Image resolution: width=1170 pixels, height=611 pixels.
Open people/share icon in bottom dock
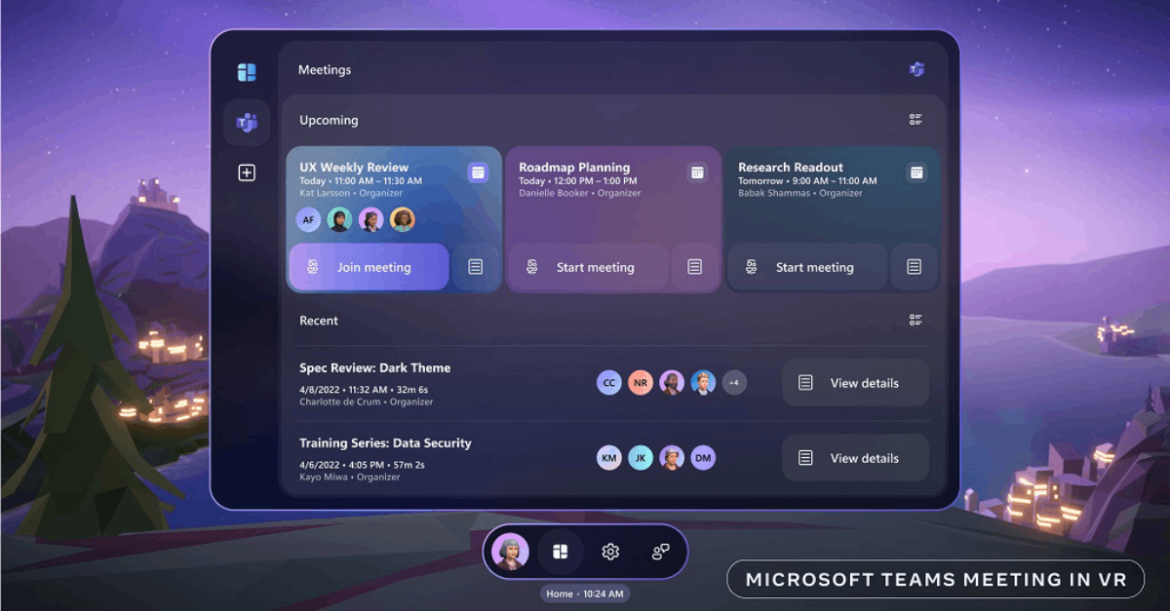point(660,552)
